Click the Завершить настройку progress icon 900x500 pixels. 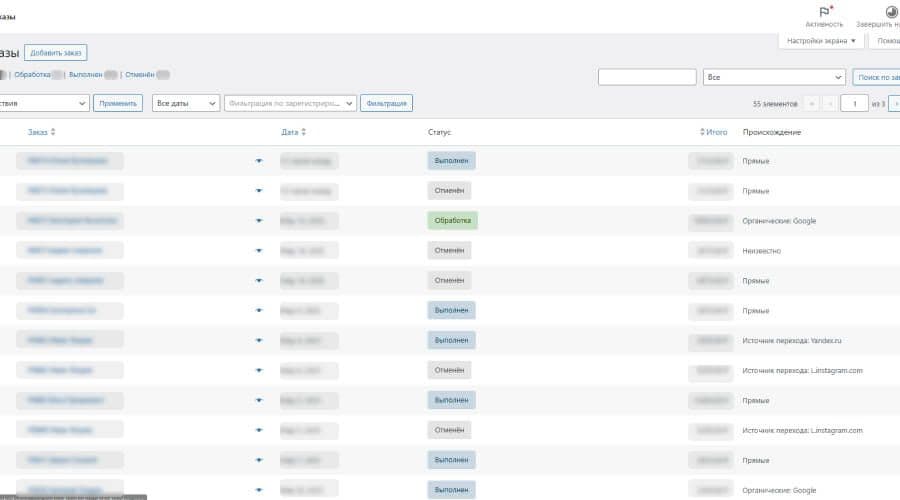[x=891, y=13]
